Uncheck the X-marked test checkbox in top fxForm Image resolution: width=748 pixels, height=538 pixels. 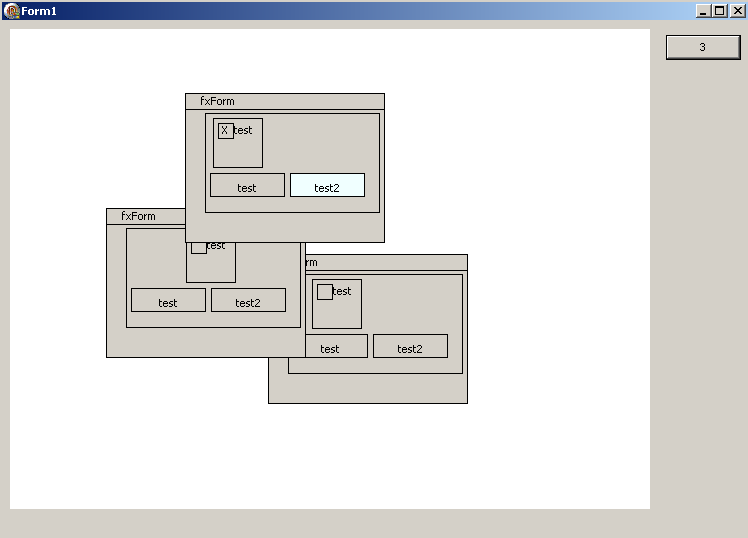226,131
